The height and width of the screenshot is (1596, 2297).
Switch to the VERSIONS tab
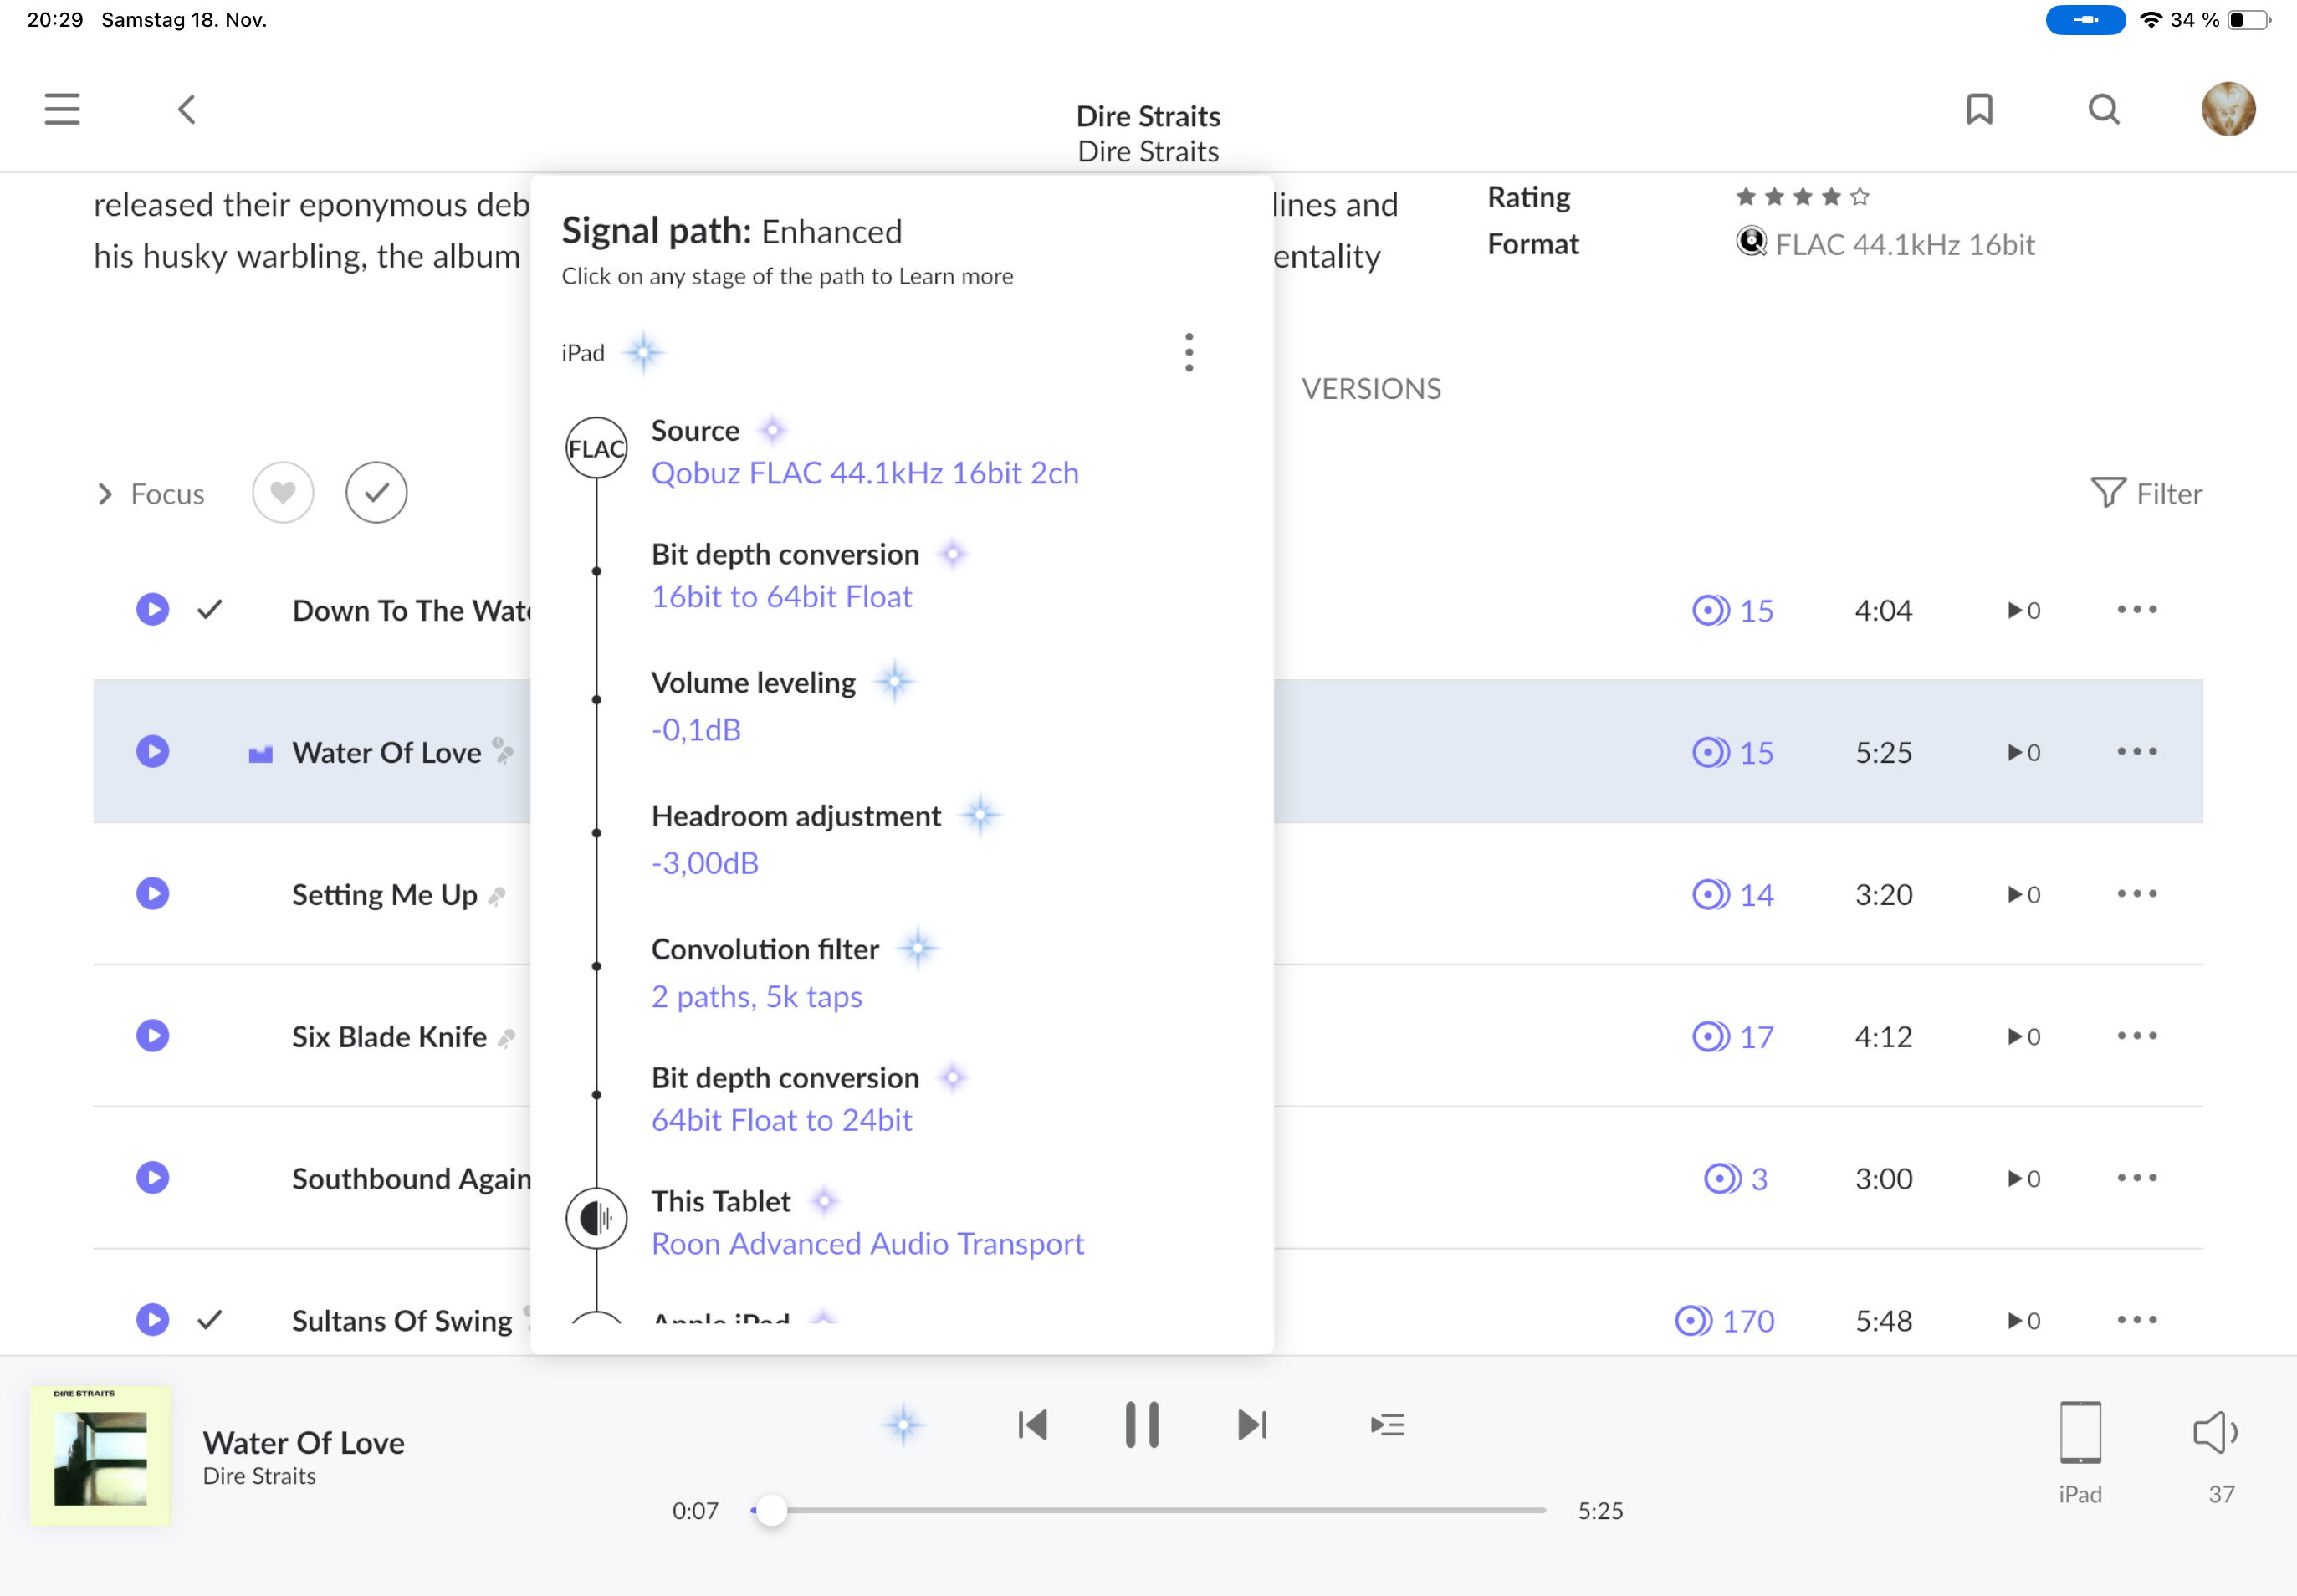(1371, 389)
